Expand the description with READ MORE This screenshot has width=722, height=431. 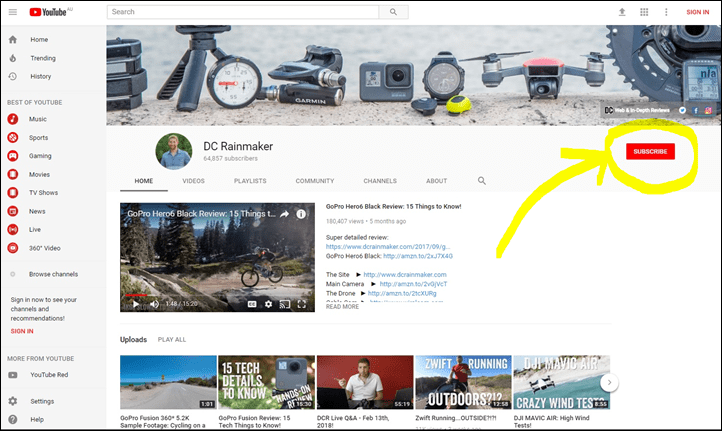(342, 307)
